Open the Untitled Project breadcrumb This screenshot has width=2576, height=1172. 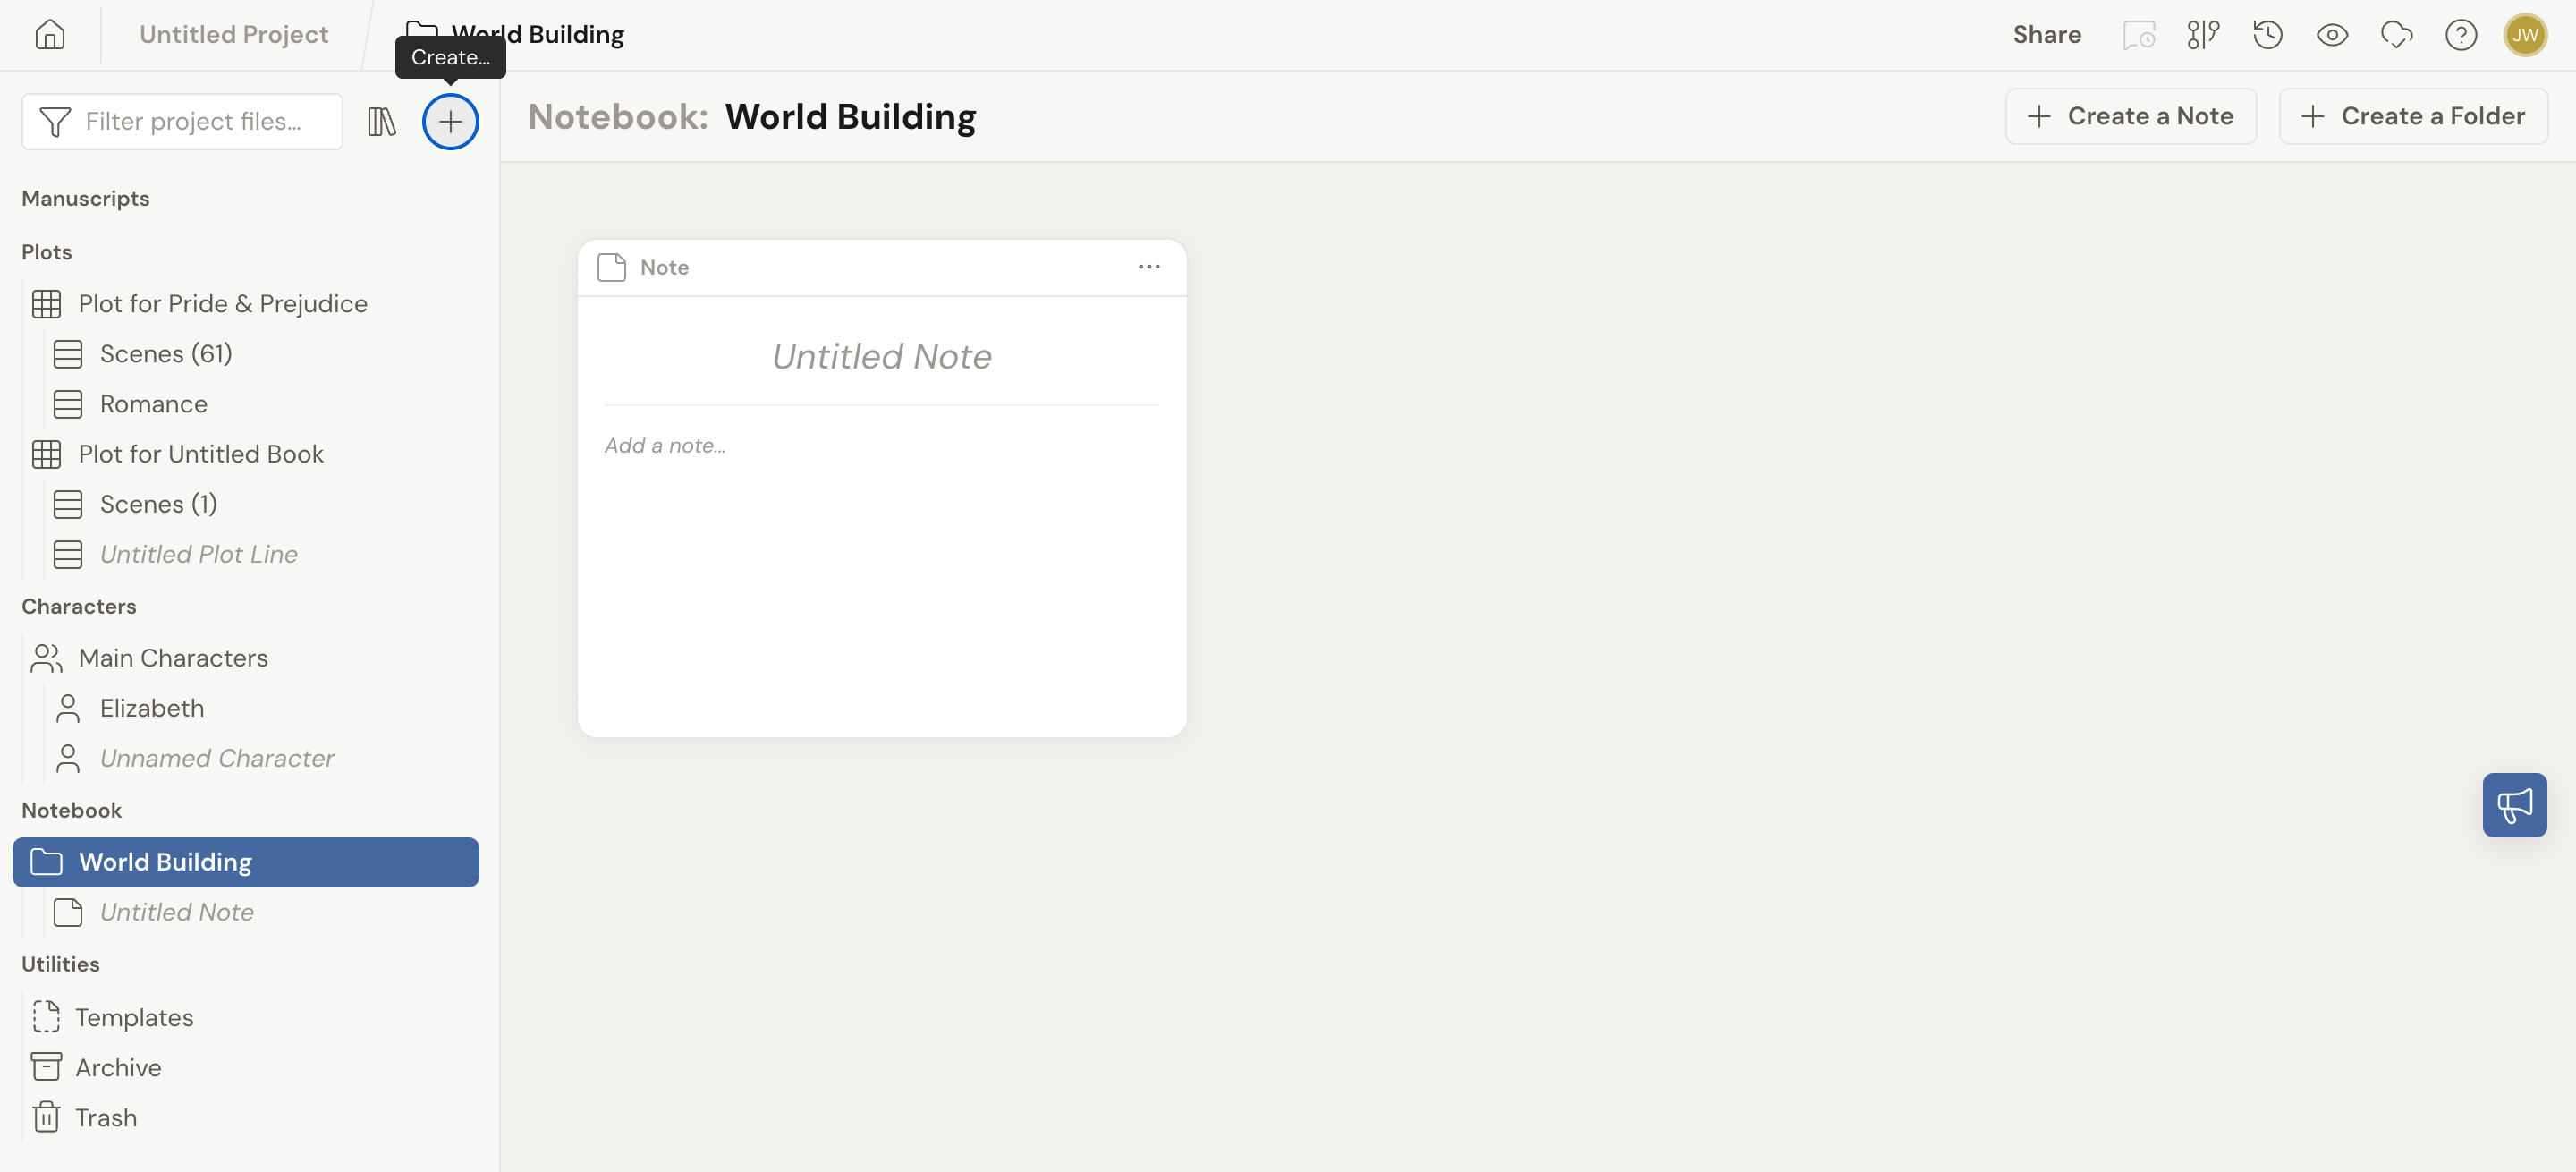(x=233, y=34)
